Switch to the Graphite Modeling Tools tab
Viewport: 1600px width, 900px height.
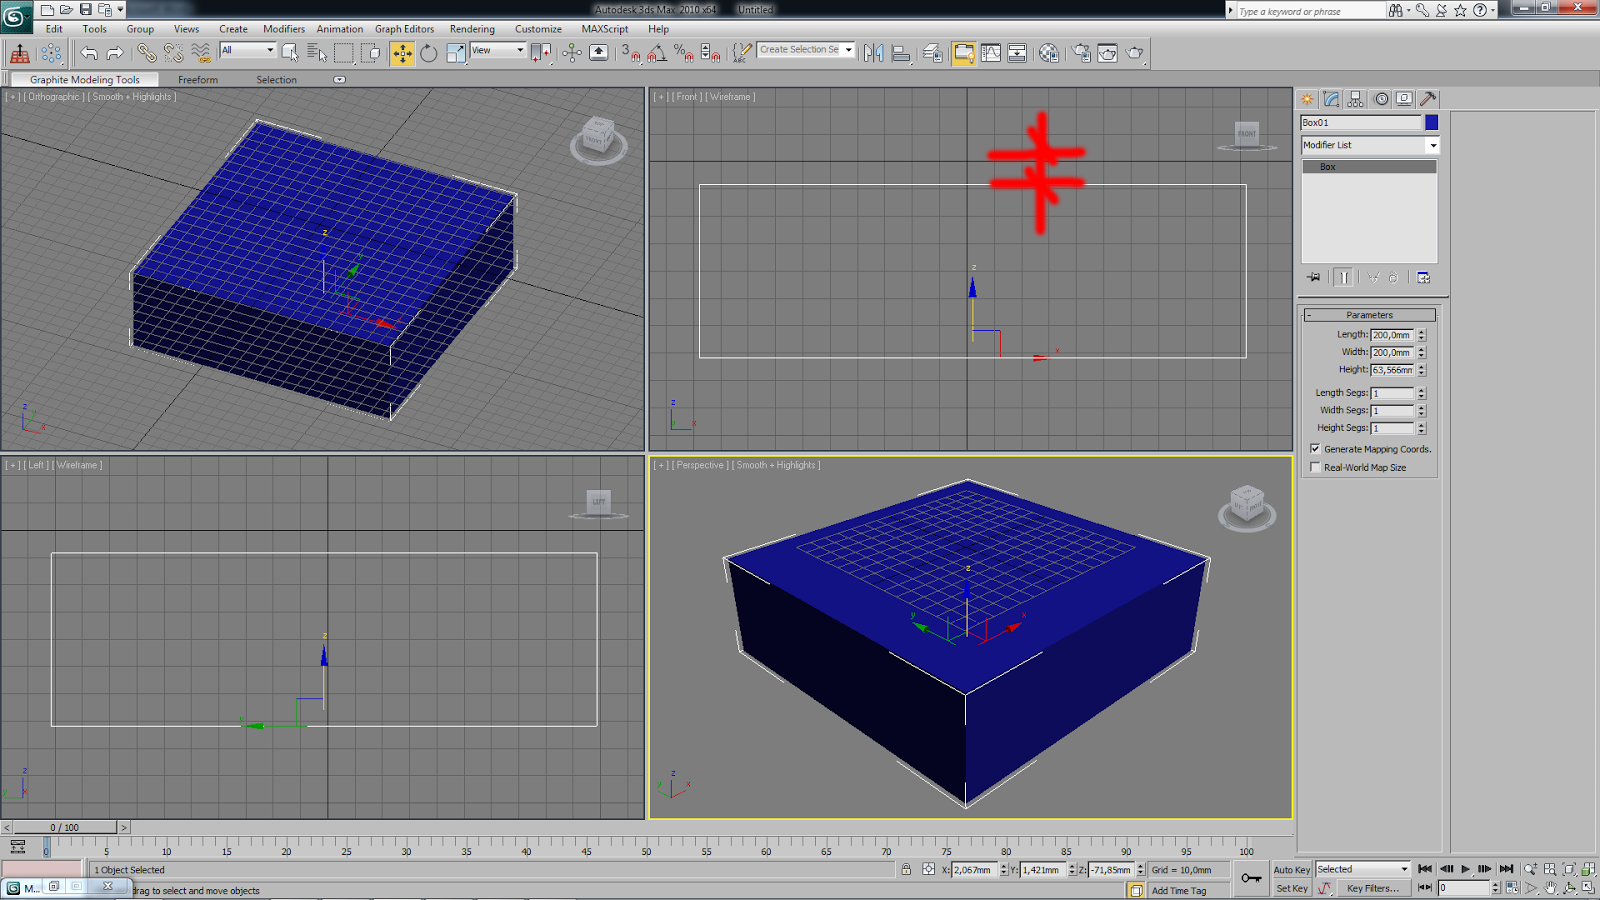click(x=85, y=79)
